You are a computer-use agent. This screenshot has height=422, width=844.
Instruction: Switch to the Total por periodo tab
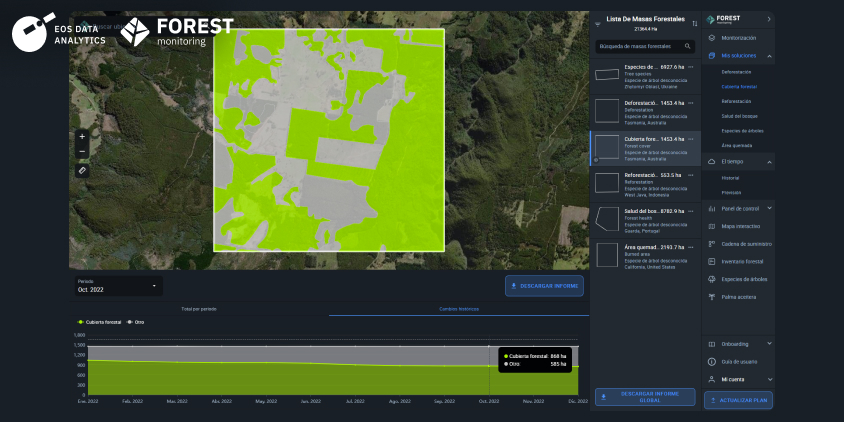(x=199, y=309)
